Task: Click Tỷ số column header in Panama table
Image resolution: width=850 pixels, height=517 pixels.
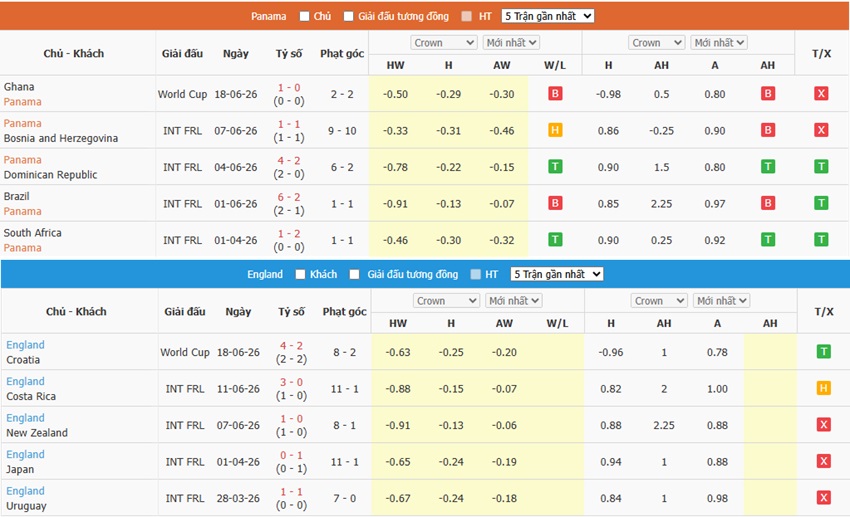Action: click(x=289, y=53)
